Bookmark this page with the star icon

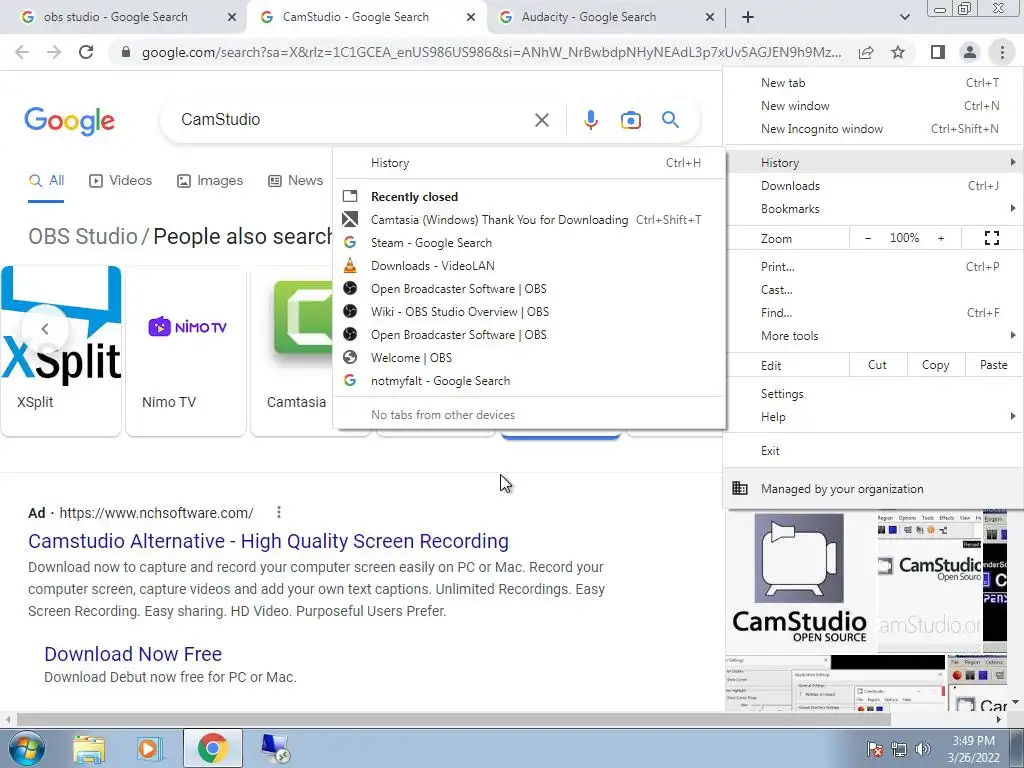click(898, 52)
